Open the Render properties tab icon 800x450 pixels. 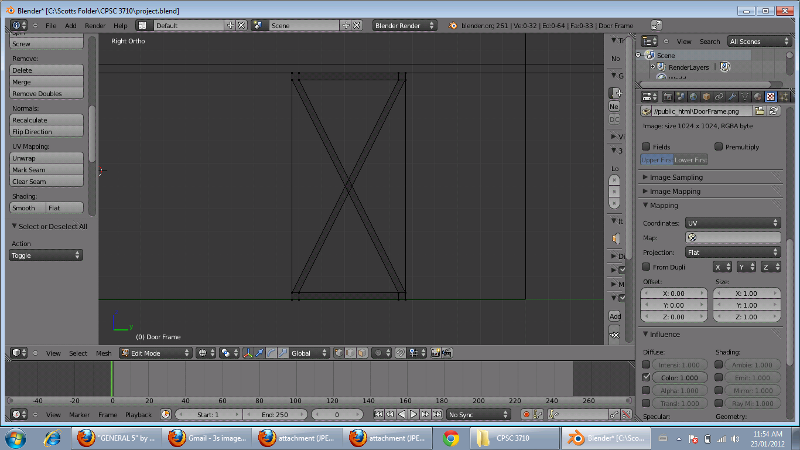667,96
